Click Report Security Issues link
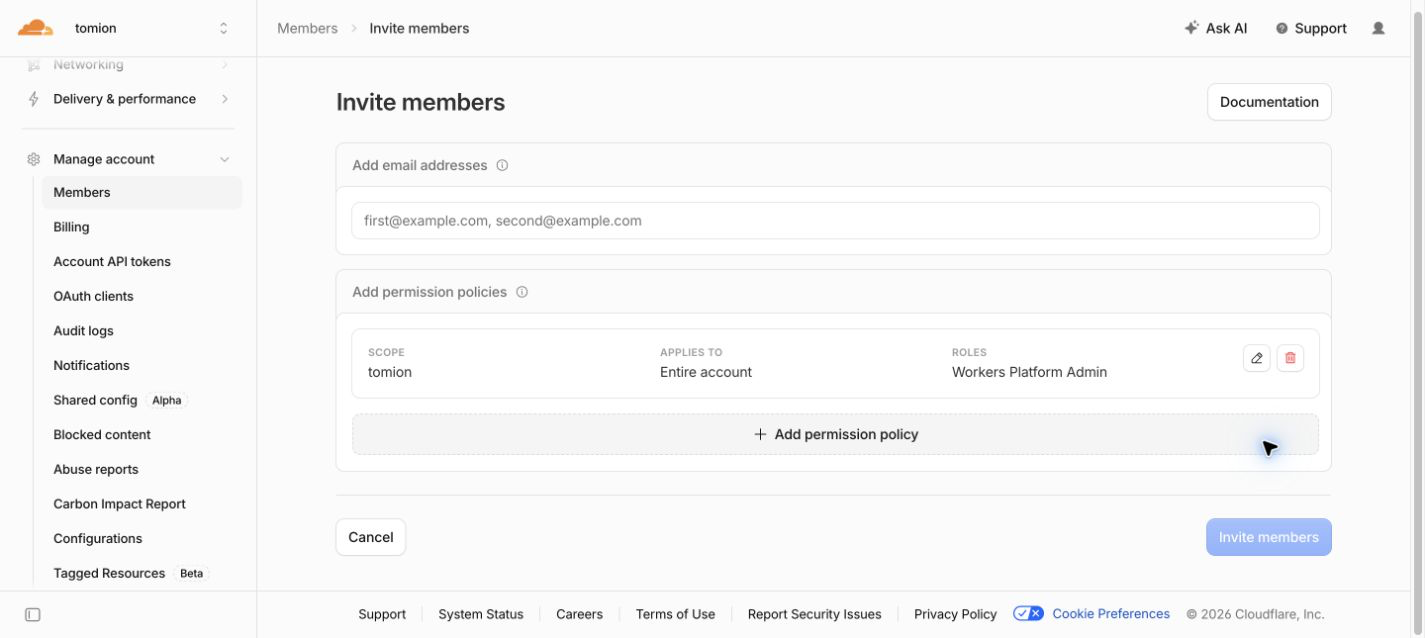 click(815, 614)
